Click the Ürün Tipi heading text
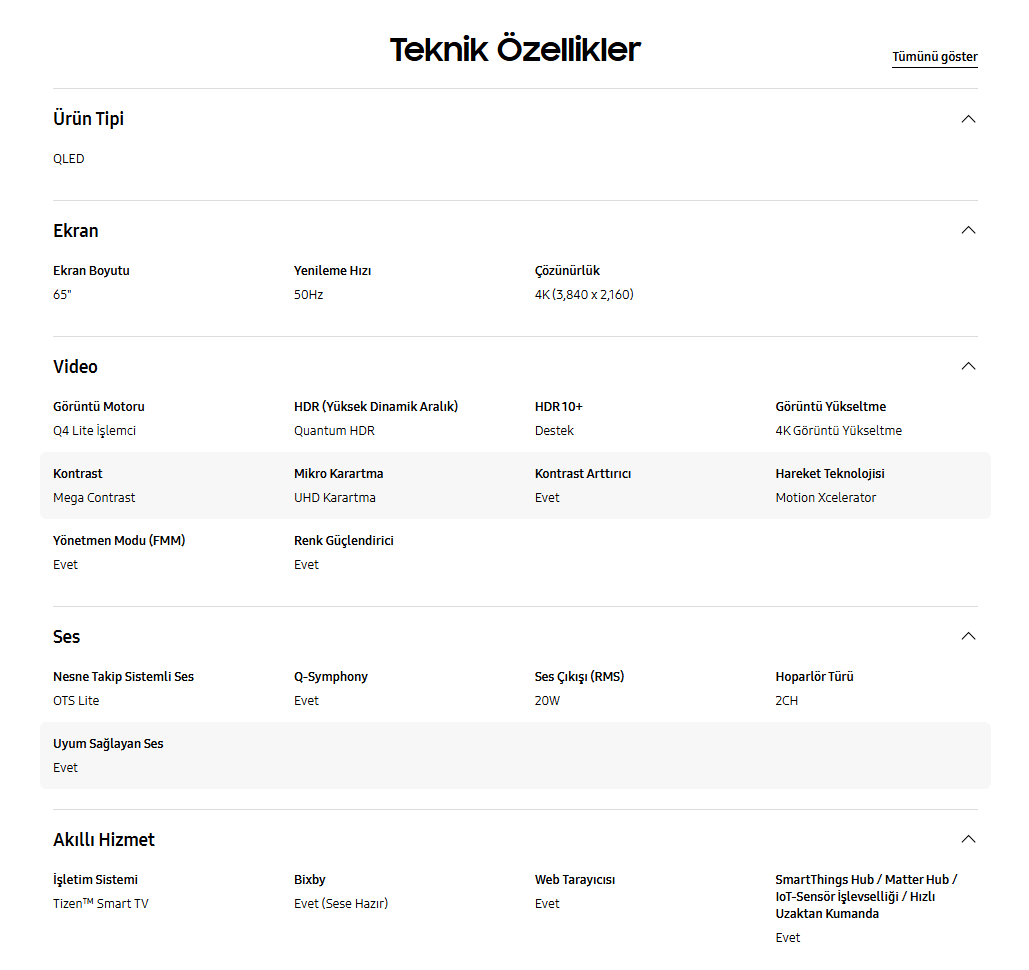This screenshot has height=970, width=1029. coord(88,119)
